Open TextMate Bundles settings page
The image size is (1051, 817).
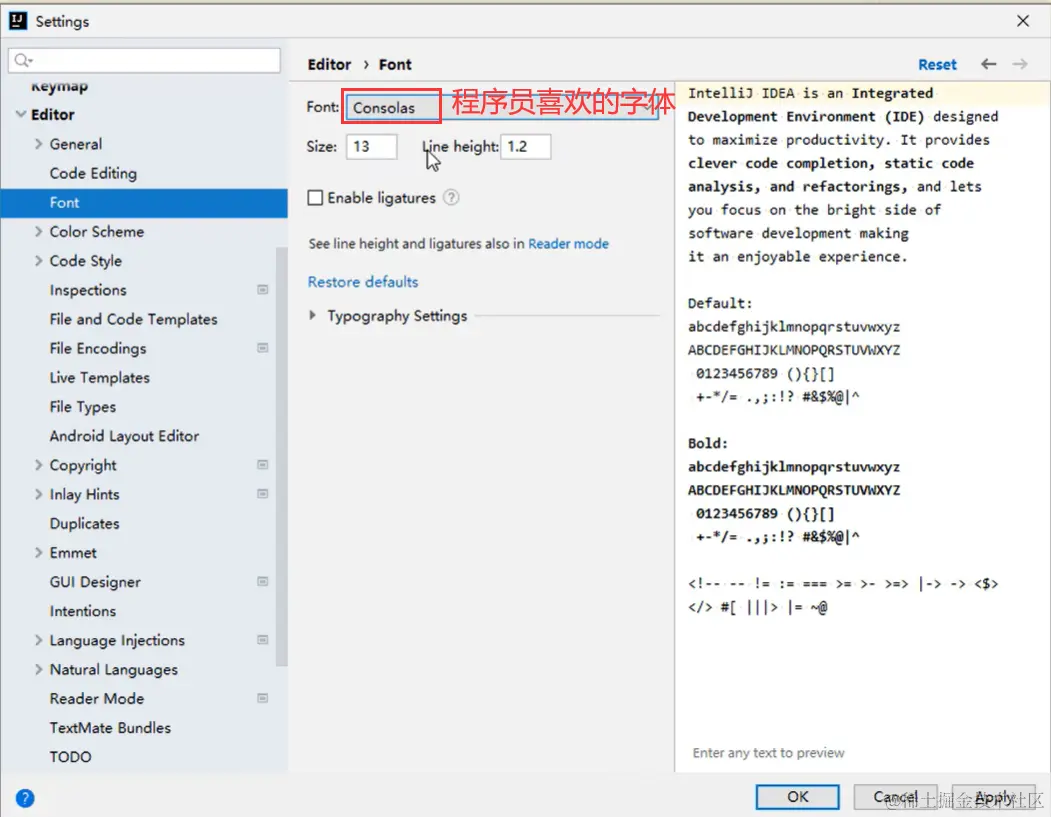(110, 727)
